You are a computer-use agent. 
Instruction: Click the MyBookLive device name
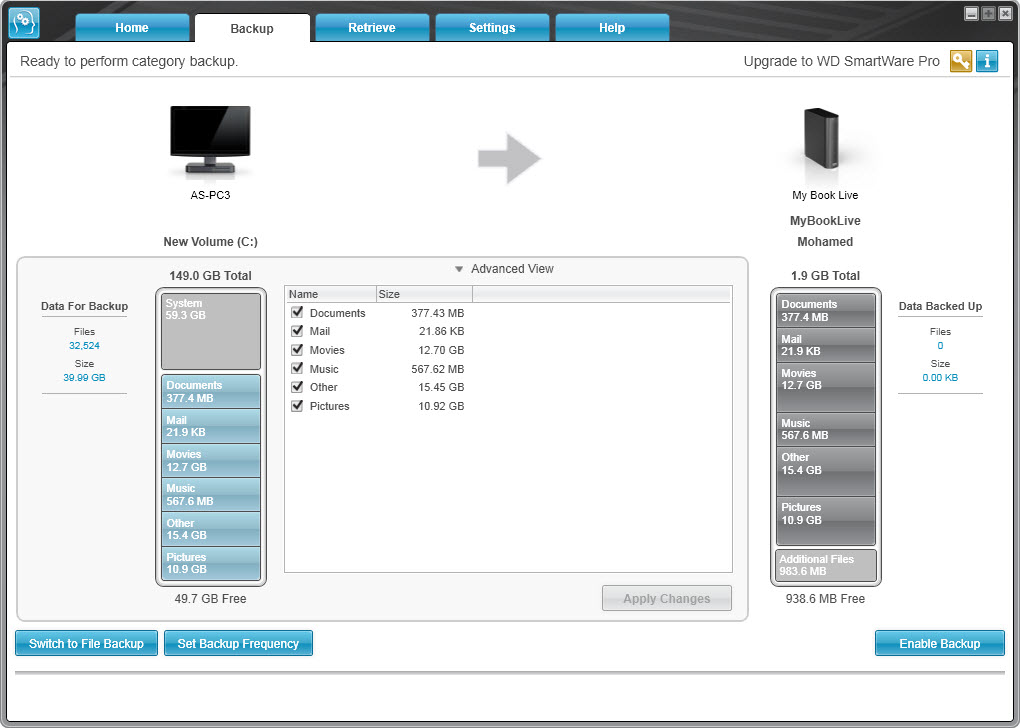(x=825, y=221)
